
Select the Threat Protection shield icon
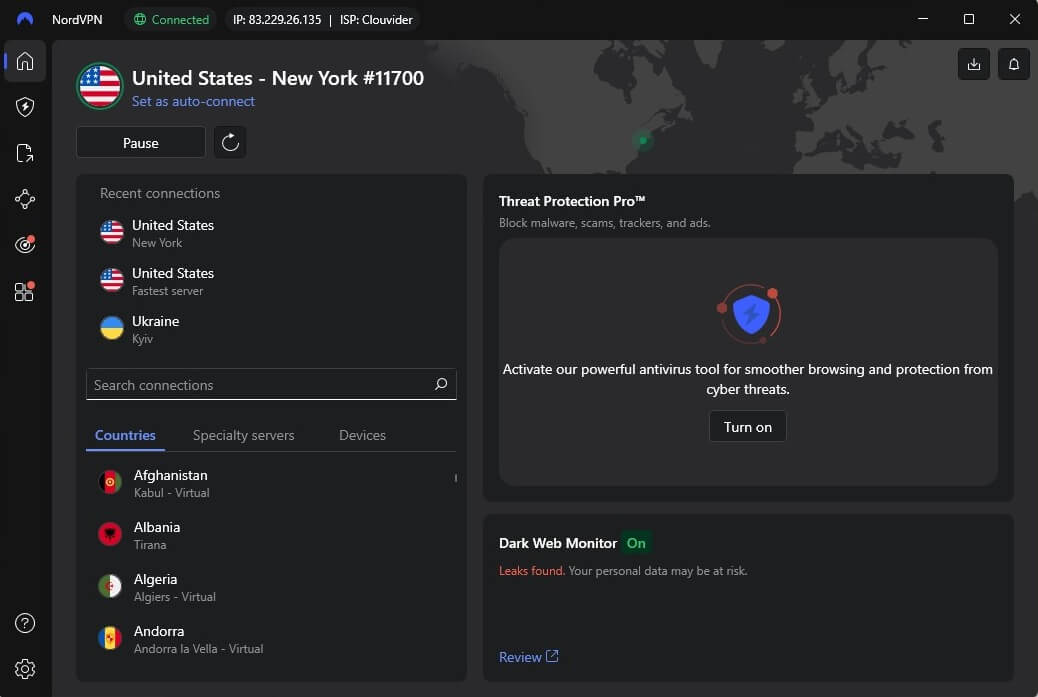click(x=24, y=107)
